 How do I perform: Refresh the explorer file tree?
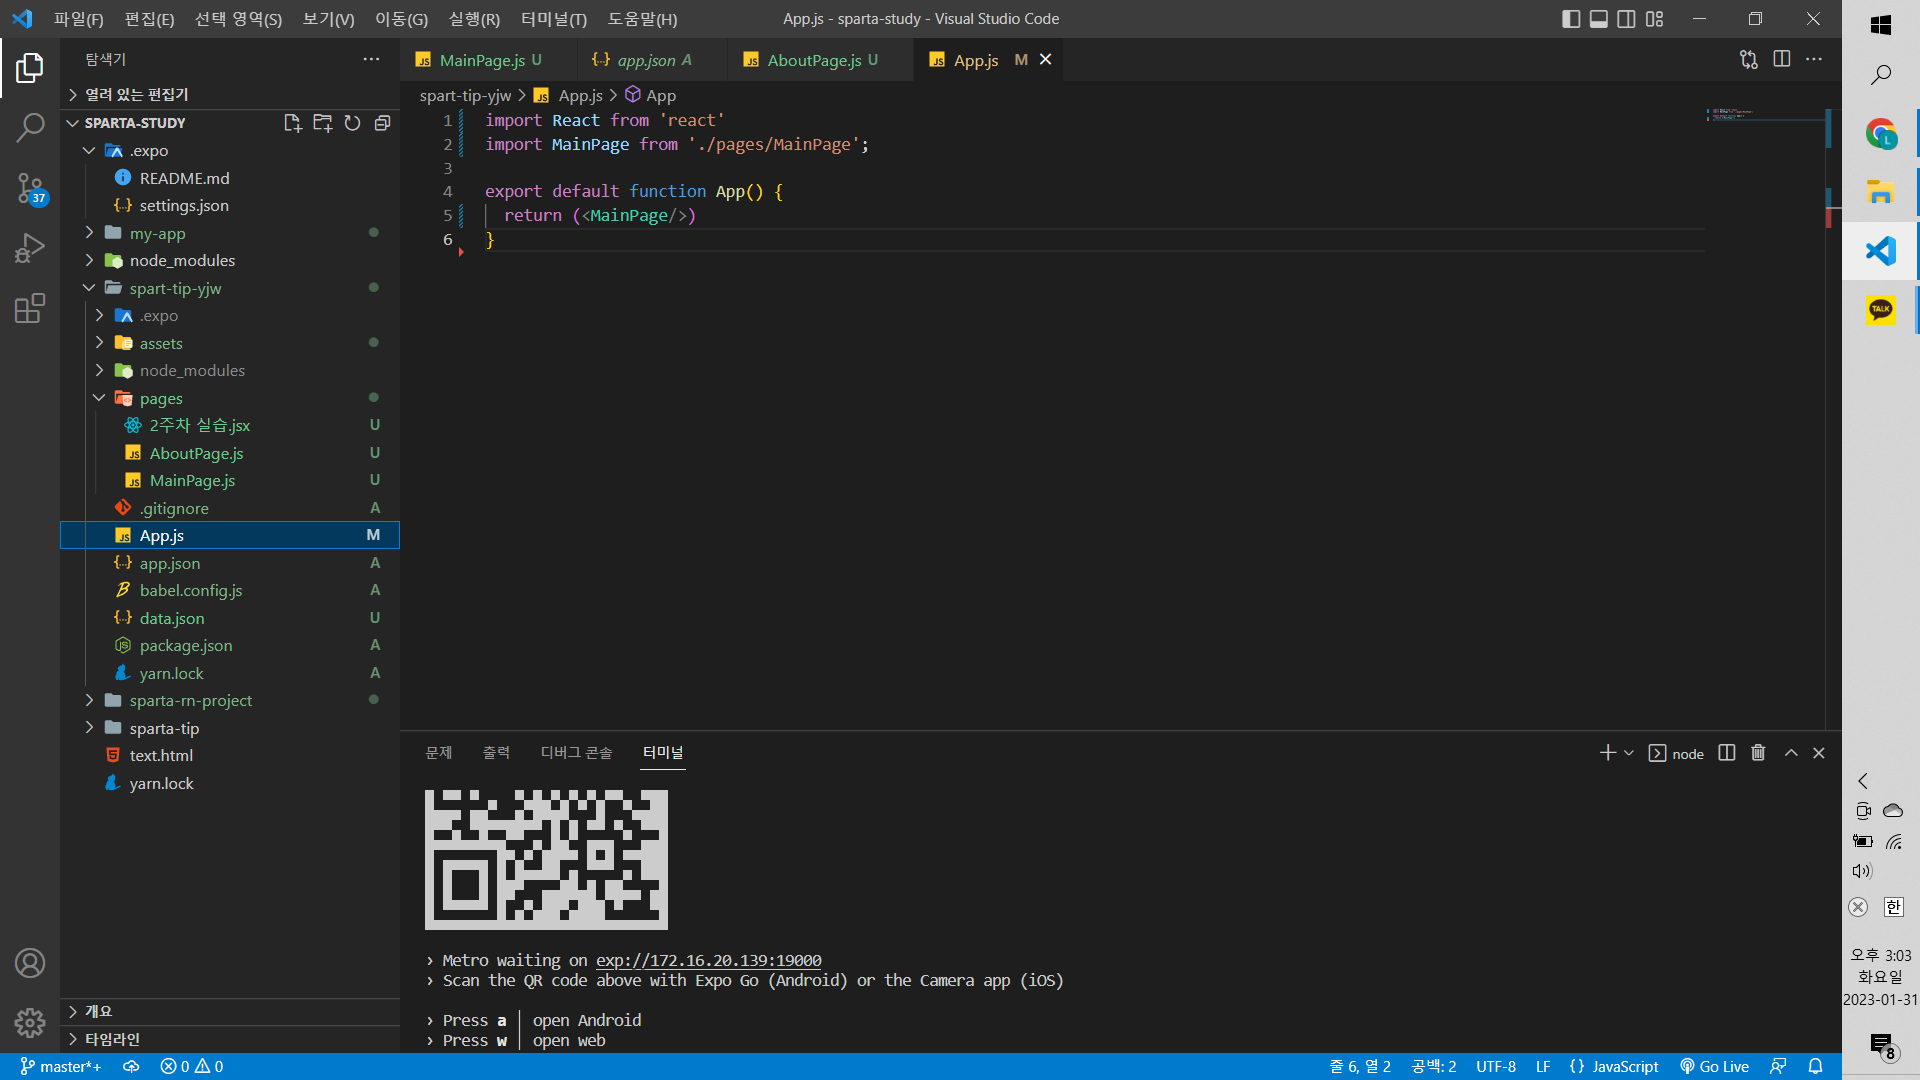click(352, 123)
